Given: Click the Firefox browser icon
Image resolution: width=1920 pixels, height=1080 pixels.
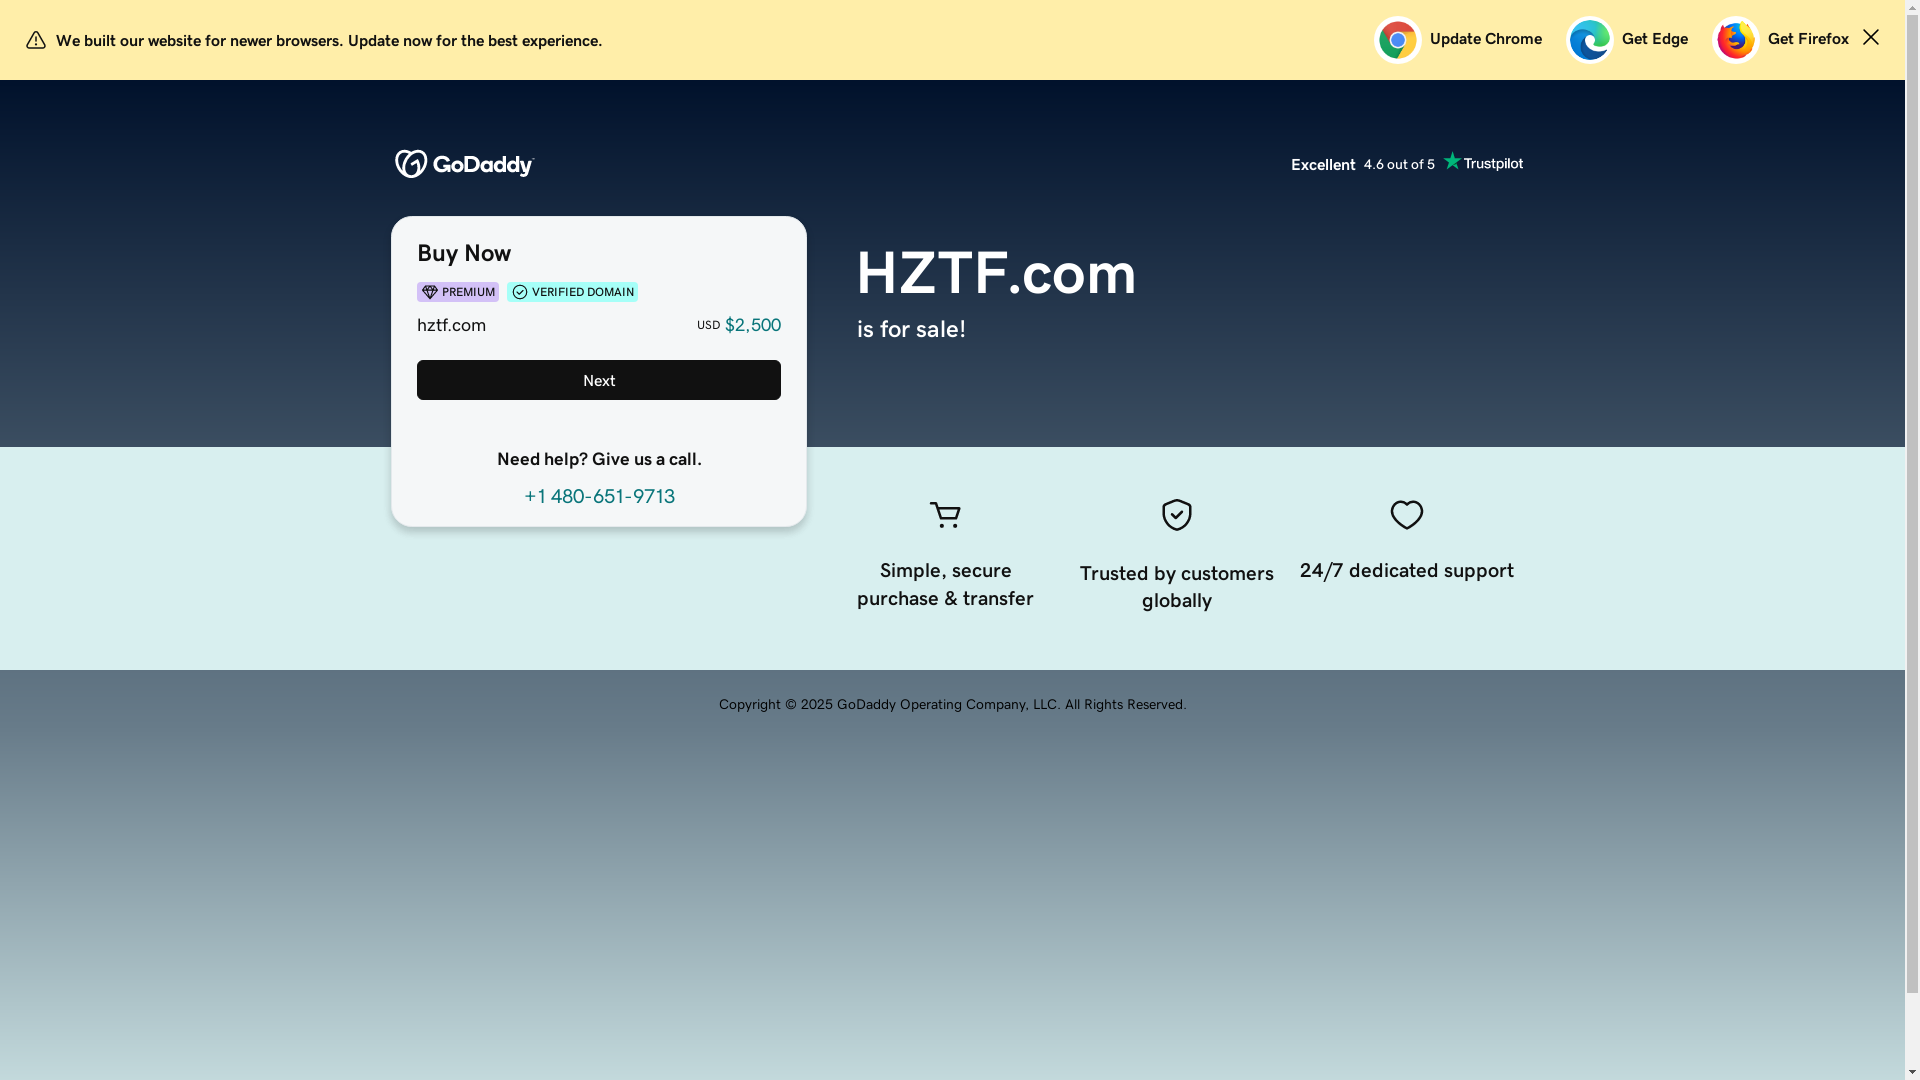Looking at the screenshot, I should (x=1735, y=40).
